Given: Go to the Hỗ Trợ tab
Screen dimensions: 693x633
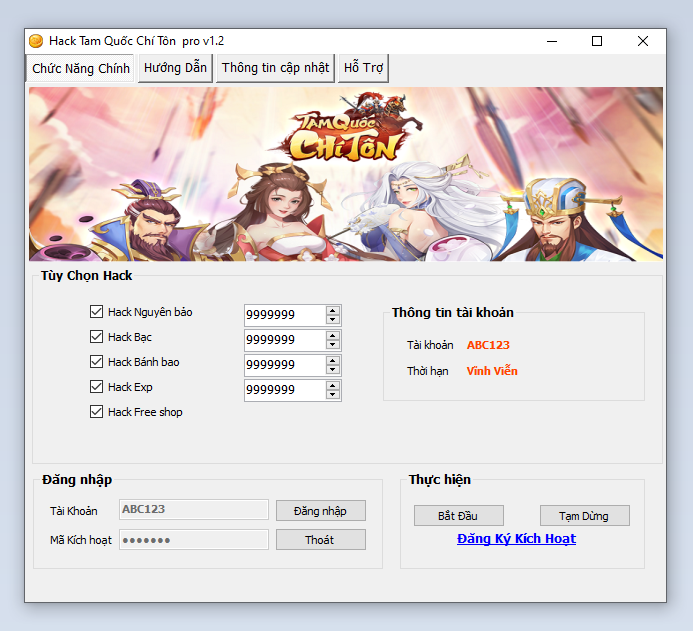Looking at the screenshot, I should coord(362,68).
